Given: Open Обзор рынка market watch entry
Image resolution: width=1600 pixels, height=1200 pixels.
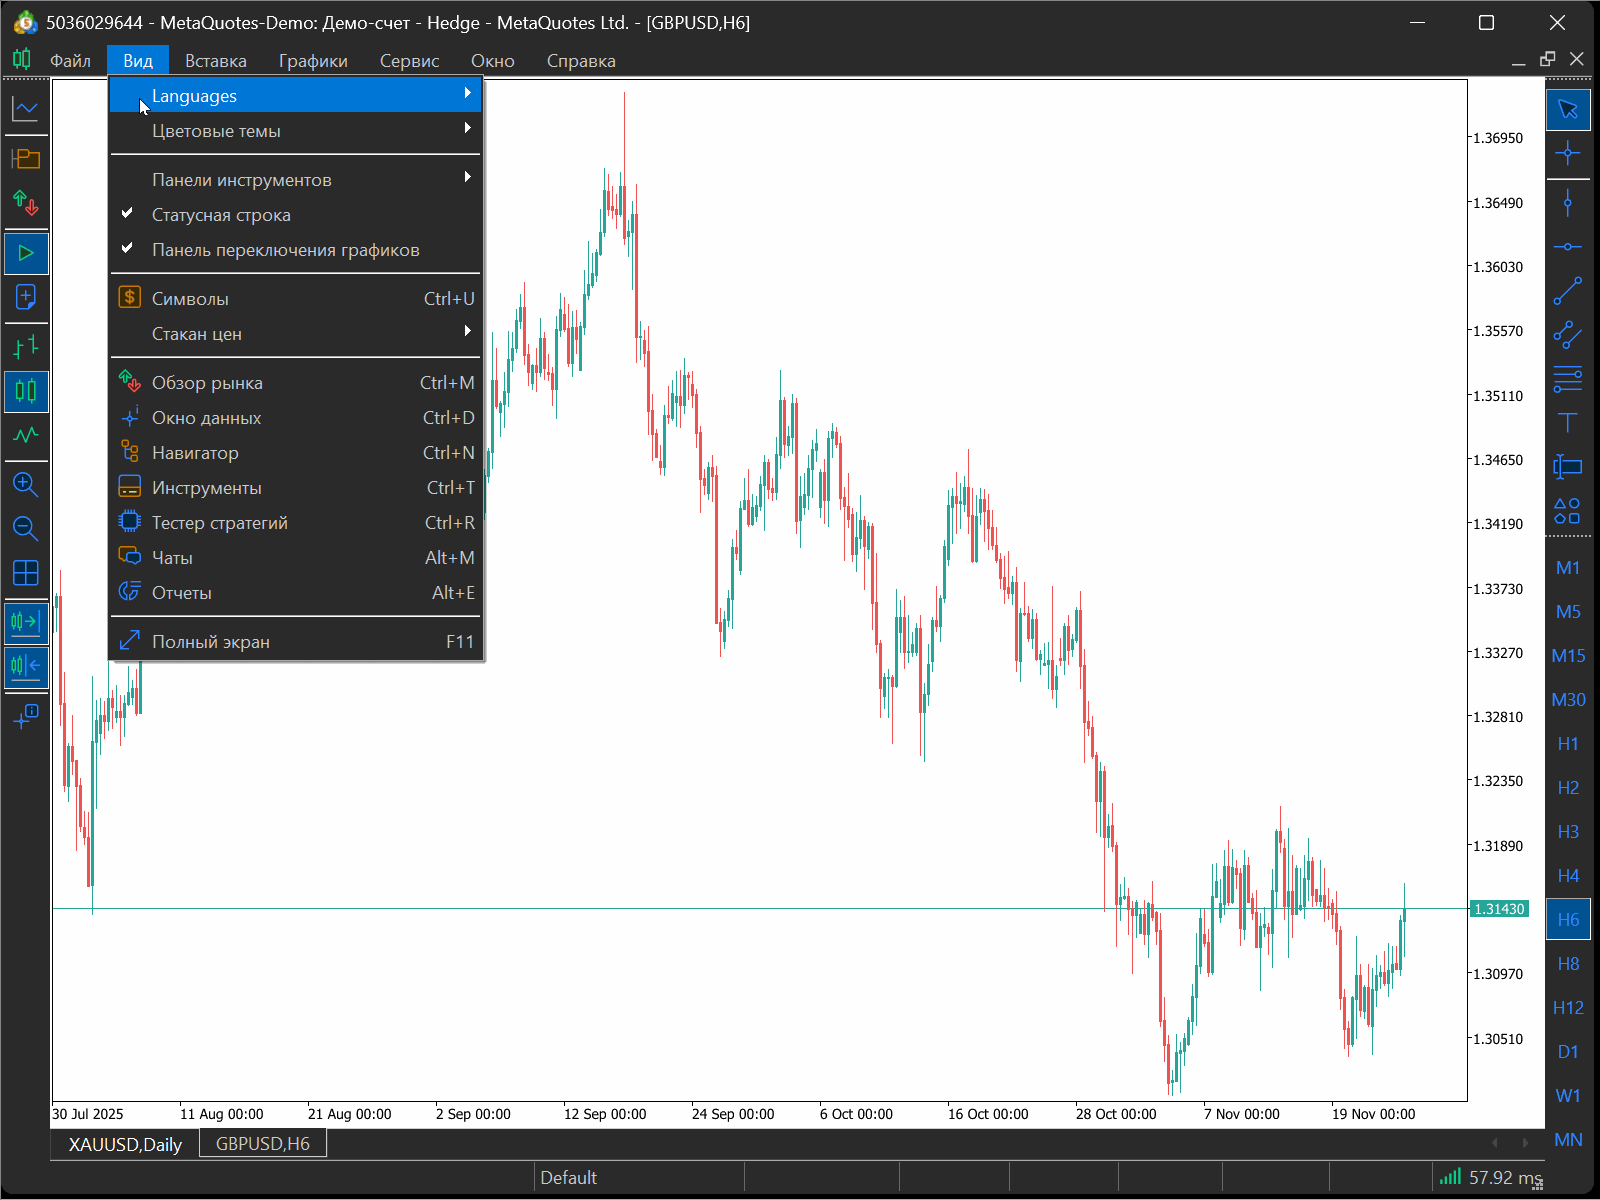Looking at the screenshot, I should 296,383.
